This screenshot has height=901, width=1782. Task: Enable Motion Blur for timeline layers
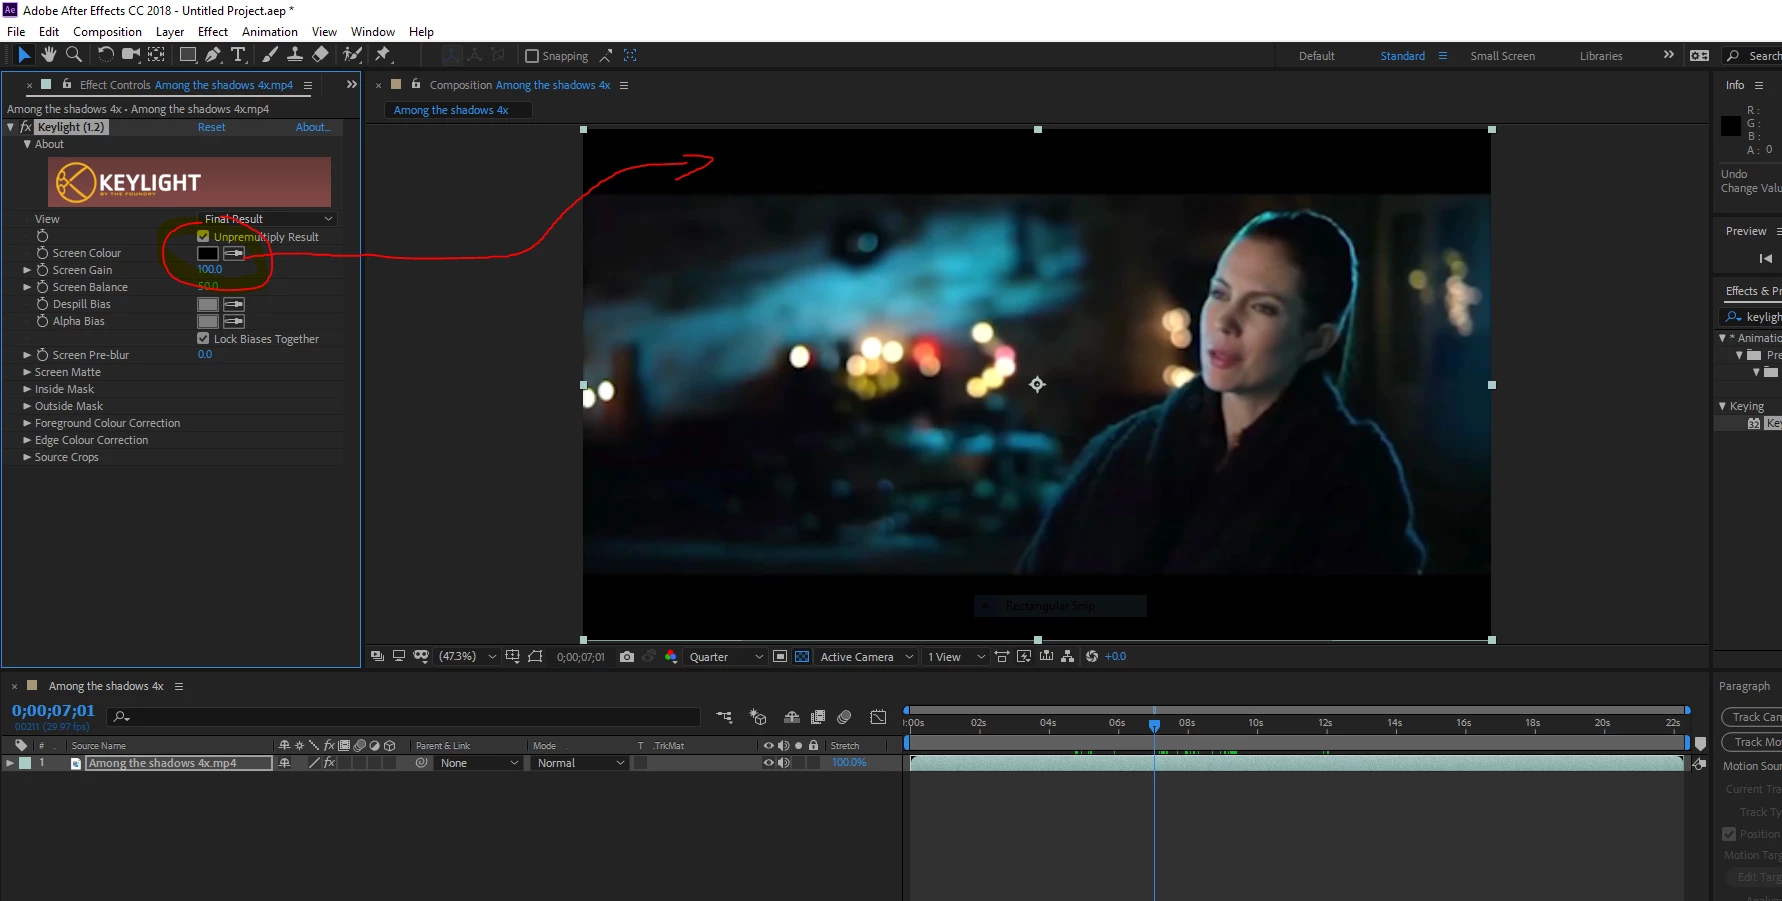[x=844, y=717]
